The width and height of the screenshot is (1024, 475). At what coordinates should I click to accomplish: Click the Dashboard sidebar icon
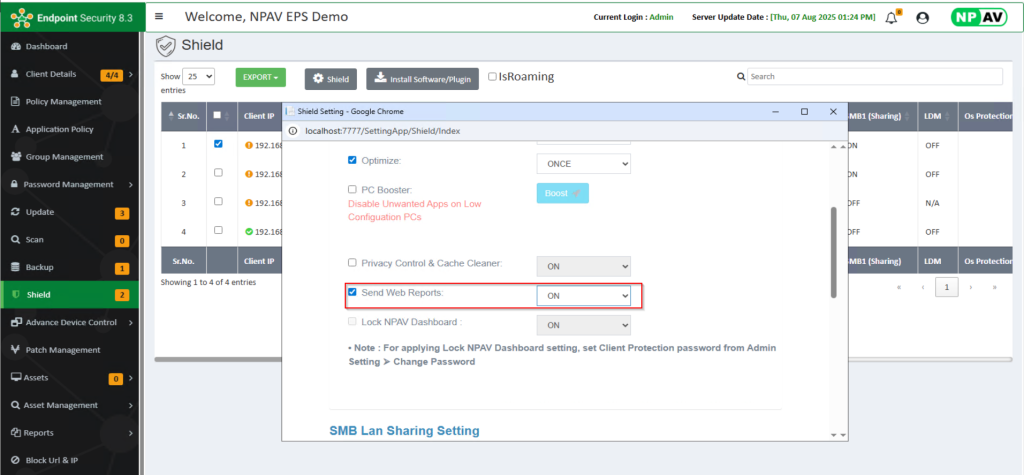(15, 47)
